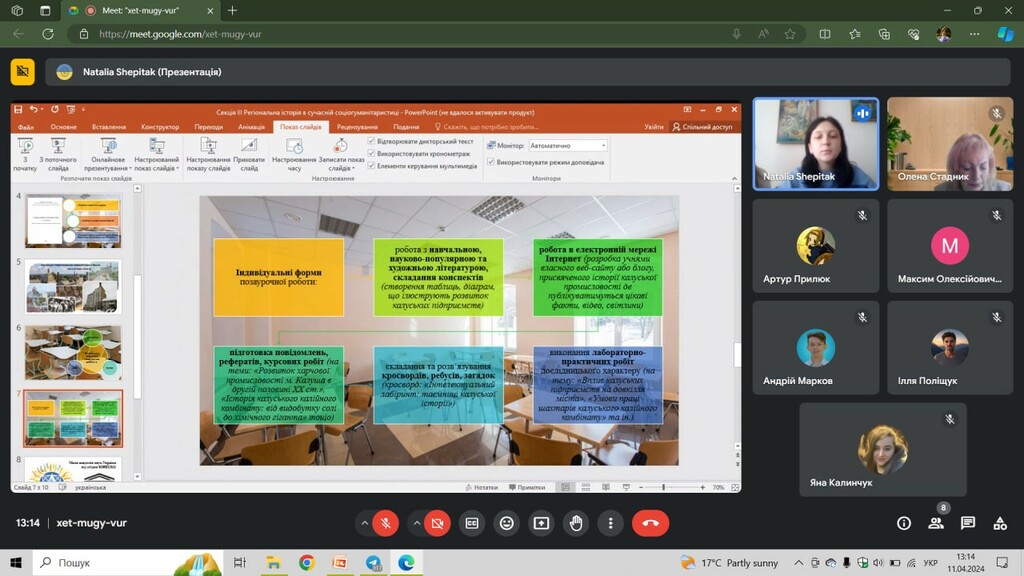Show the participants list
Viewport: 1024px width, 576px height.
click(936, 523)
